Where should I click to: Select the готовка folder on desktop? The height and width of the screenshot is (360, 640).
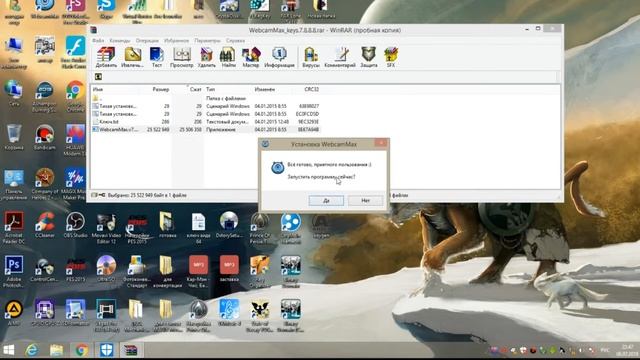tap(167, 225)
